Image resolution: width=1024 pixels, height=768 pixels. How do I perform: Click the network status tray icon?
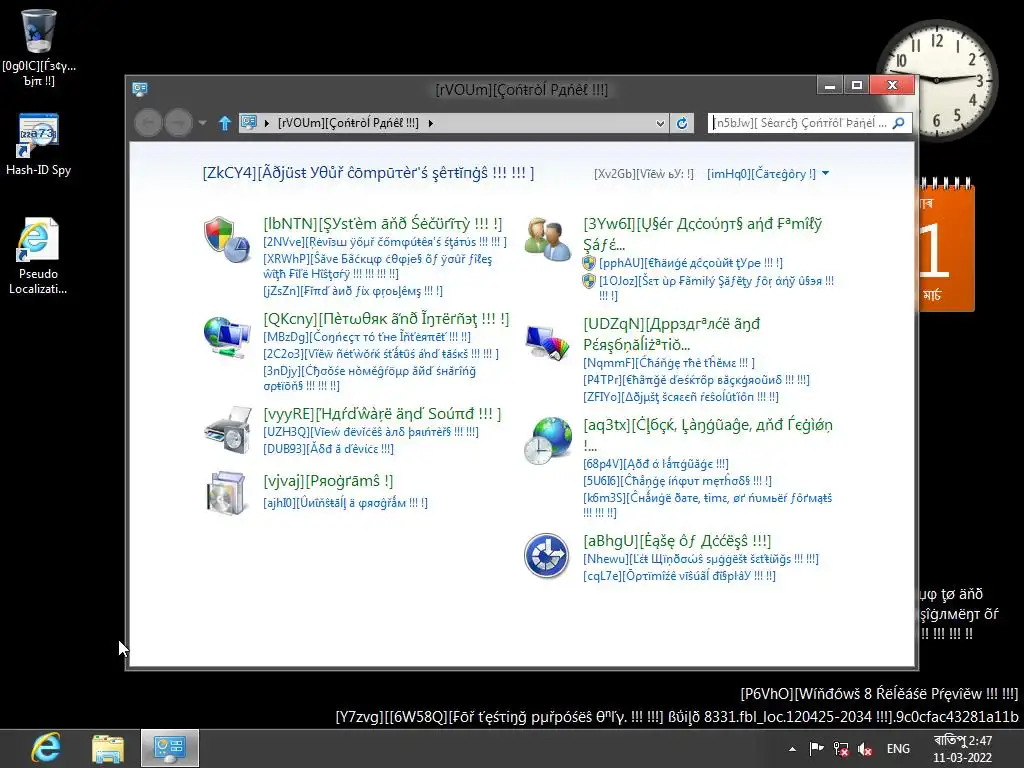(x=841, y=749)
